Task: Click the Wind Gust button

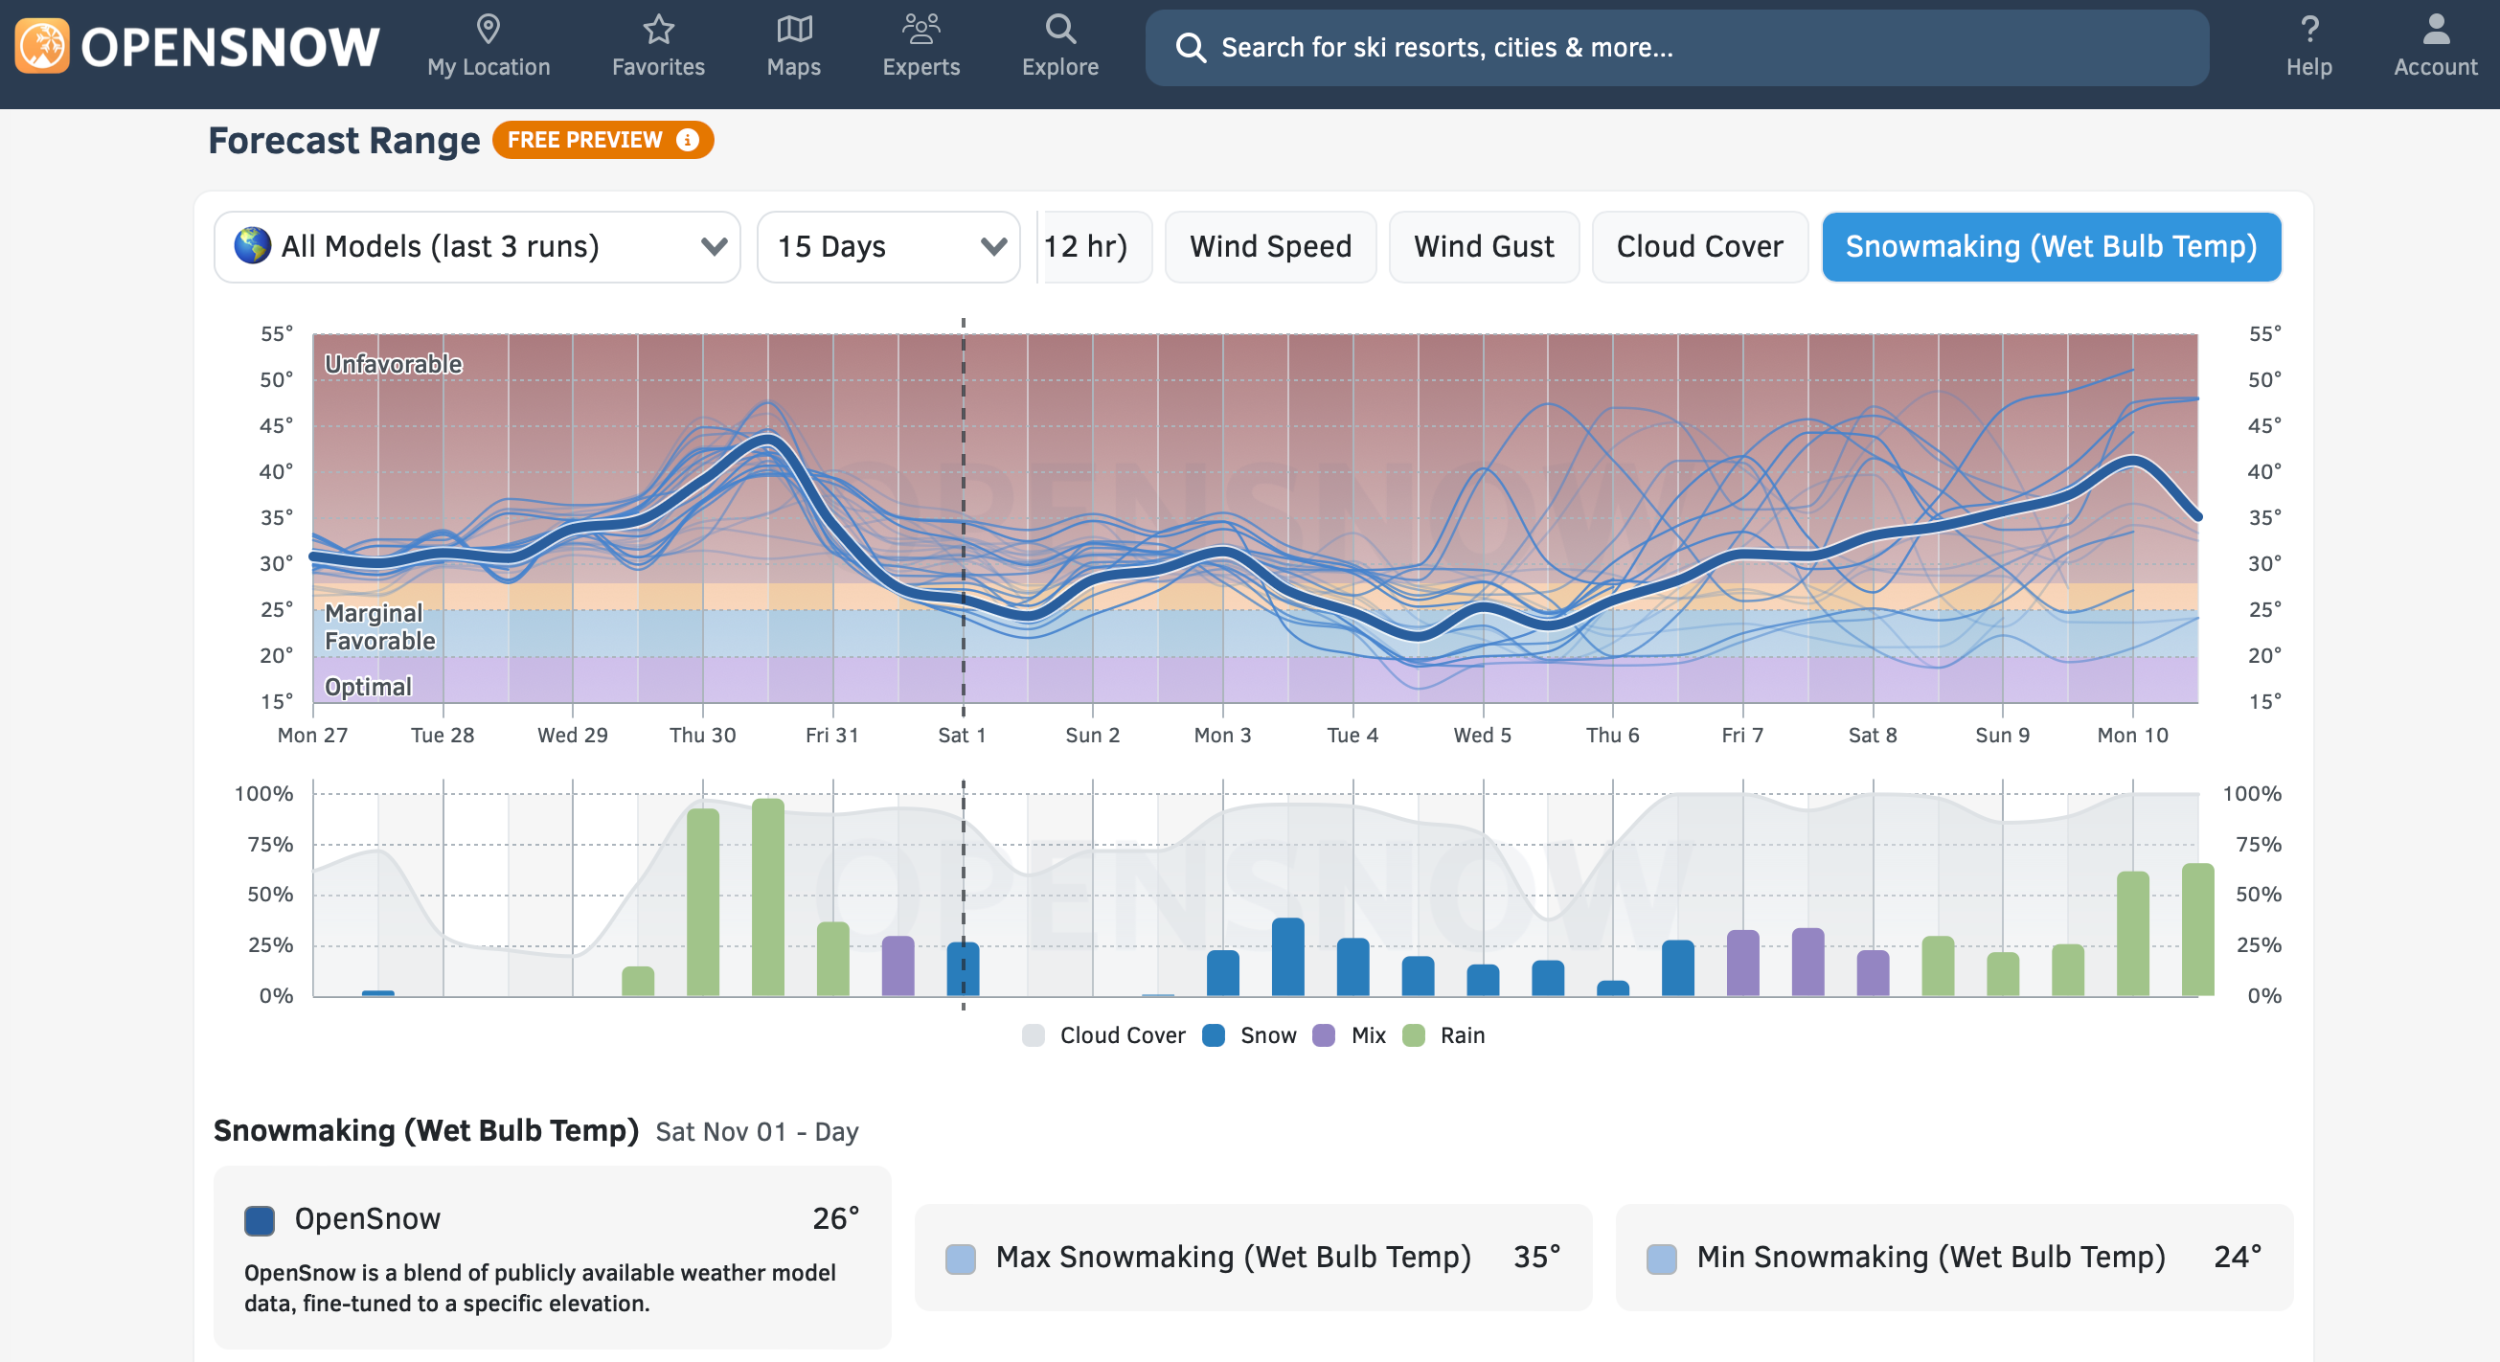Action: 1483,247
